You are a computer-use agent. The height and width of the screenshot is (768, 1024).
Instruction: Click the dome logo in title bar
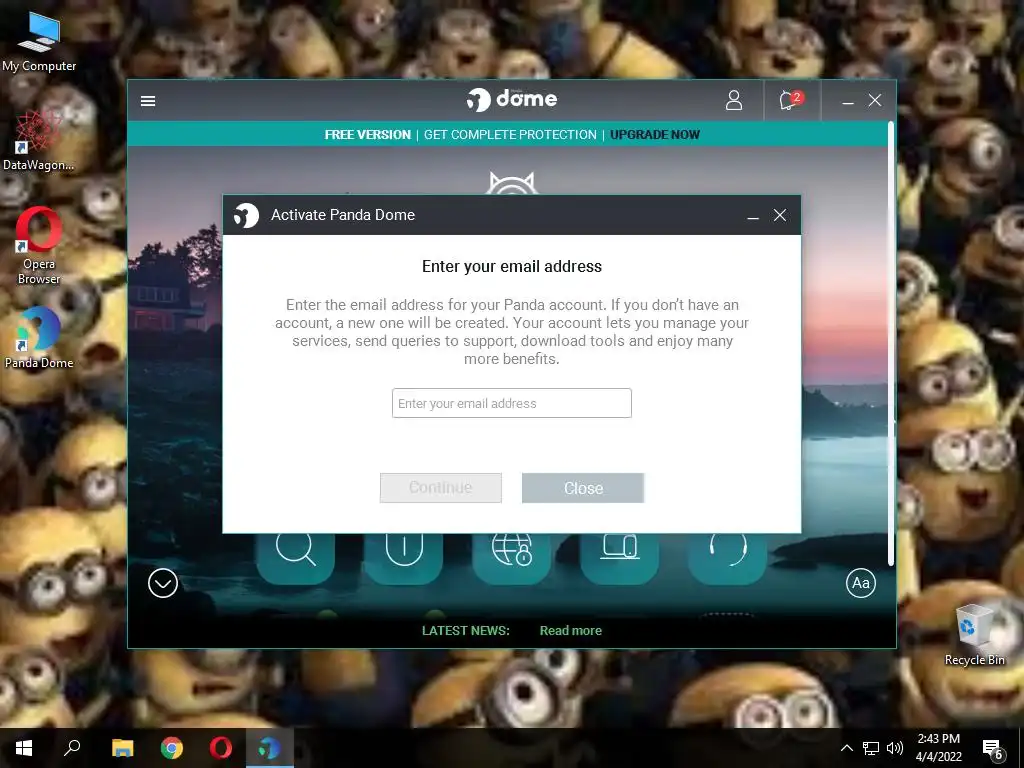click(x=512, y=99)
